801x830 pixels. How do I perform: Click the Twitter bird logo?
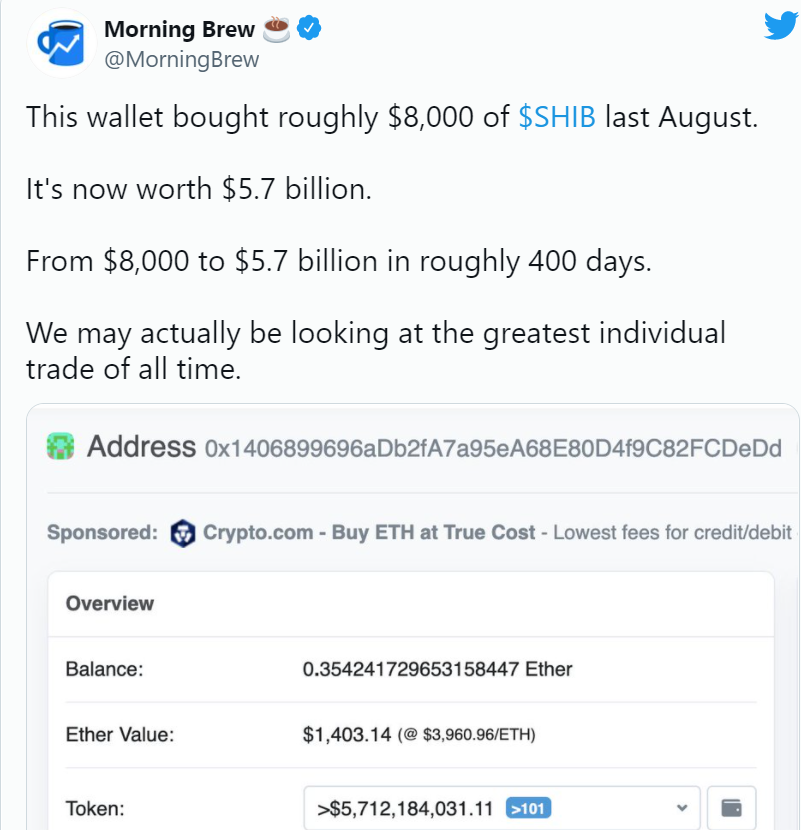point(781,25)
